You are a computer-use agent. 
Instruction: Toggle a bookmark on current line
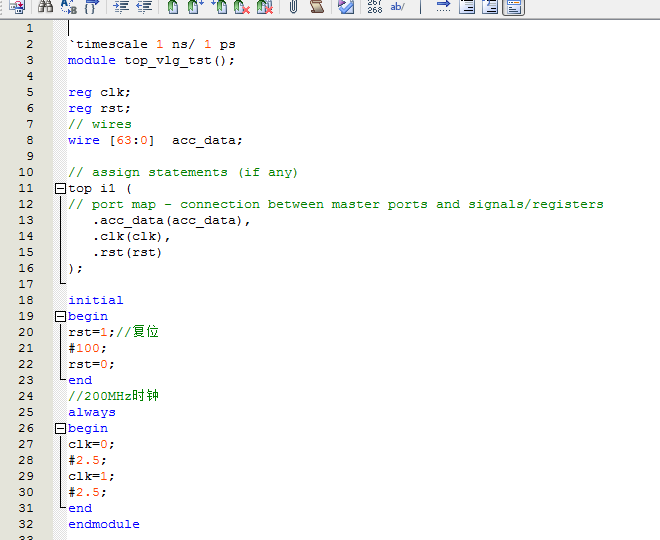[x=173, y=6]
